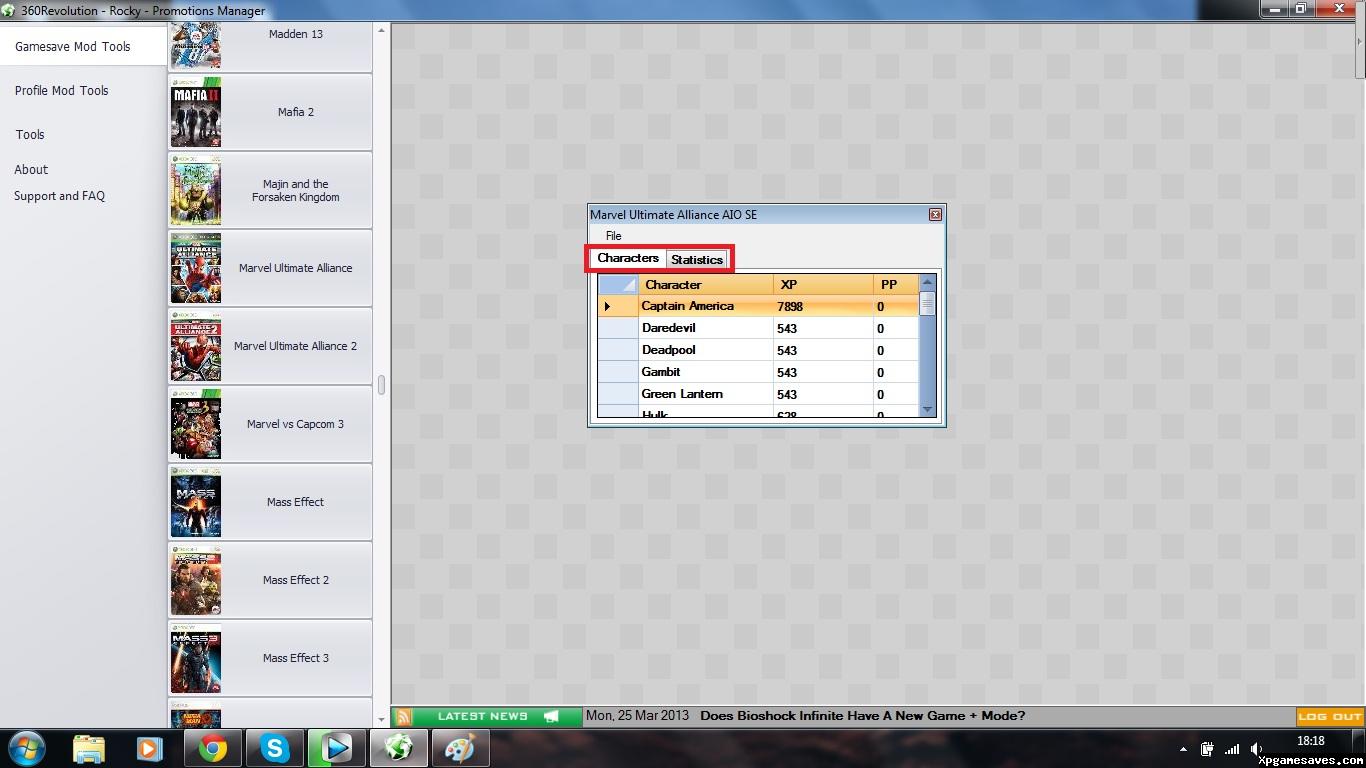Launch Google Chrome from the taskbar

pyautogui.click(x=212, y=748)
